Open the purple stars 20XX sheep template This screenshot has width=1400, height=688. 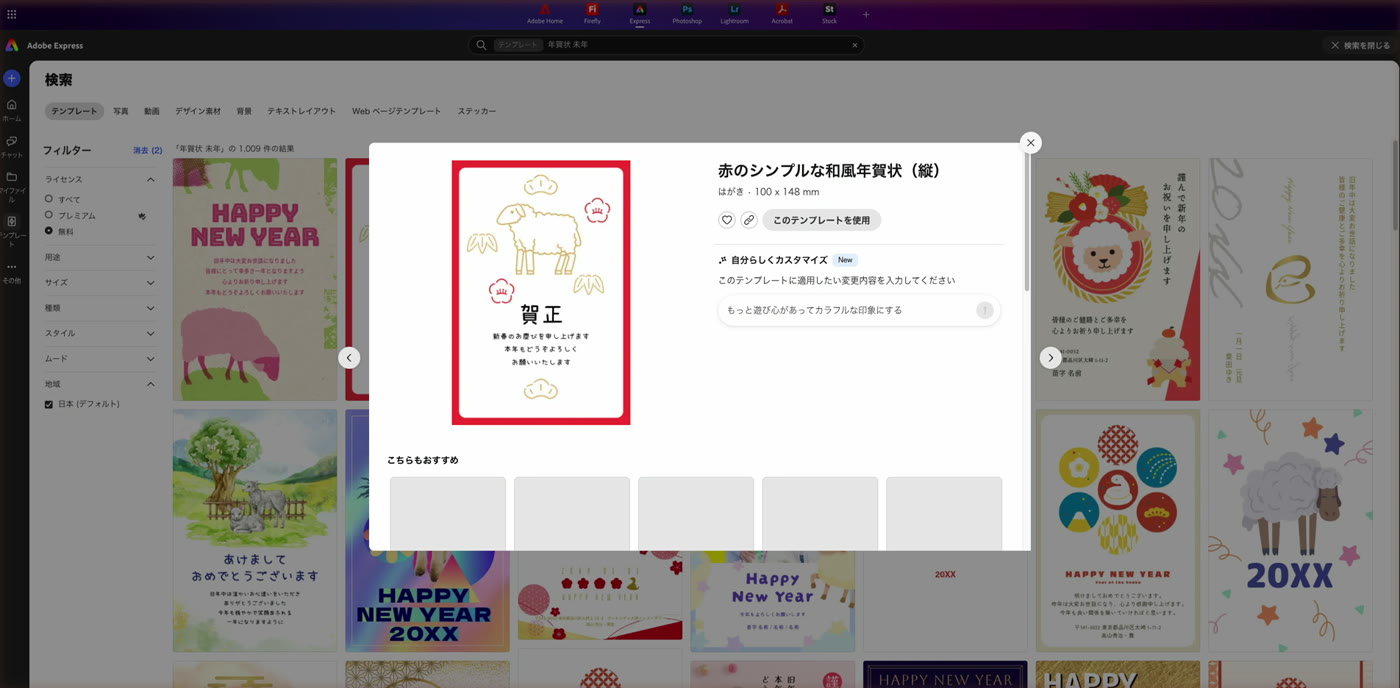point(1290,531)
